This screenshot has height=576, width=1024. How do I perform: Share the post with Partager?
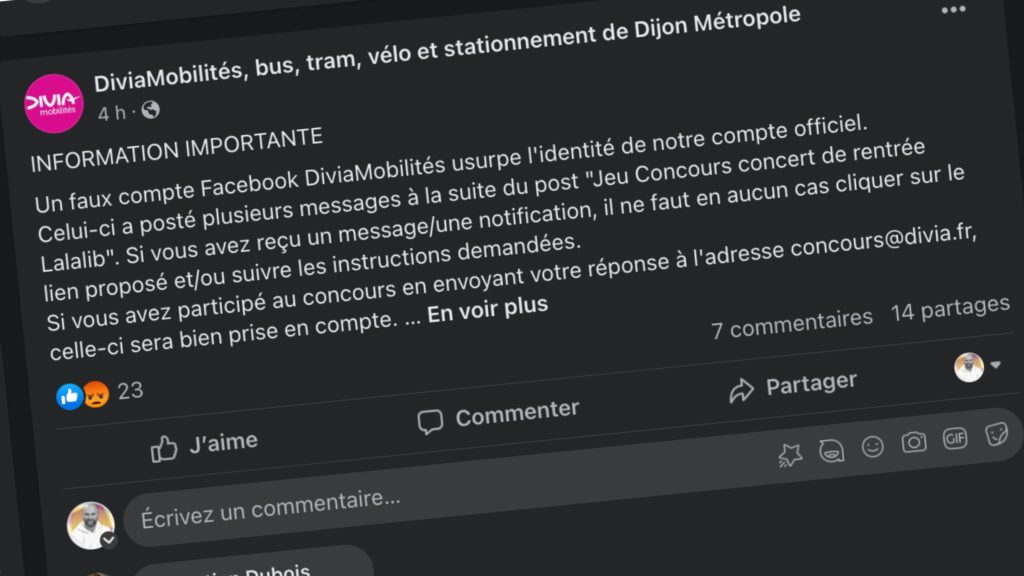click(792, 386)
